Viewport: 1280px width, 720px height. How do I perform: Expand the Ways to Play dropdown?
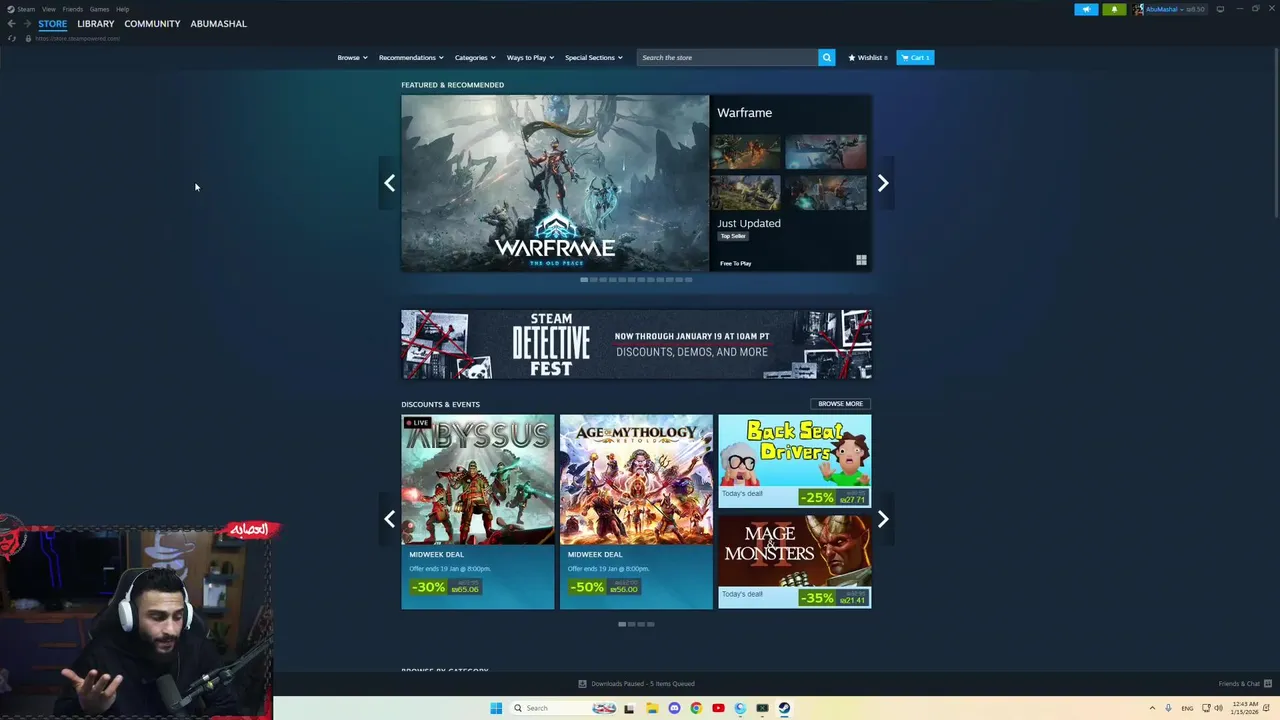(530, 57)
